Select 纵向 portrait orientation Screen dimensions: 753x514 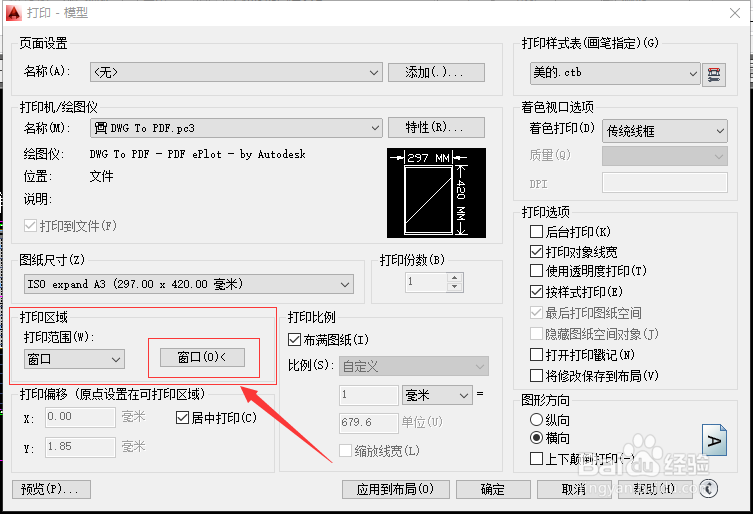(x=536, y=420)
